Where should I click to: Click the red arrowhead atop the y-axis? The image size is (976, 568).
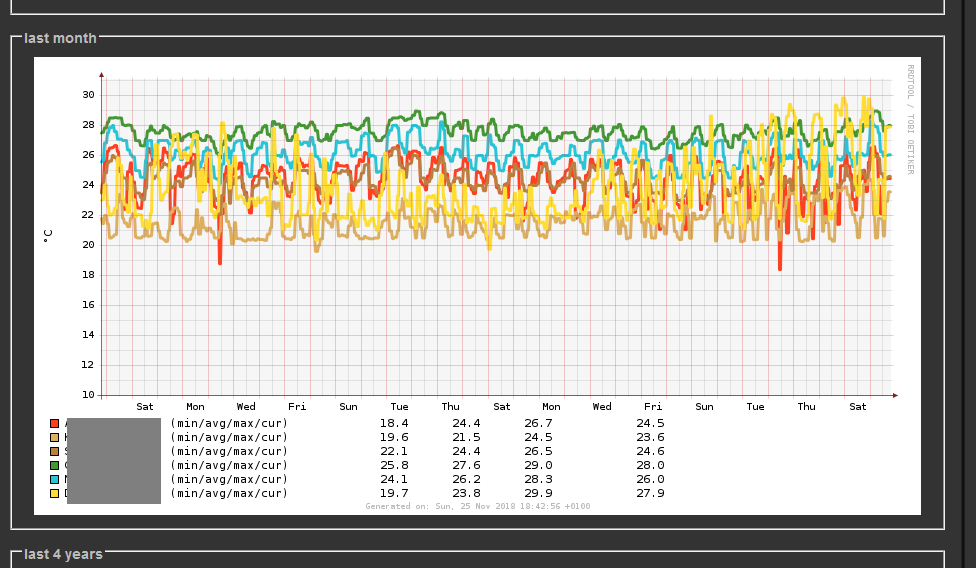coord(101,75)
